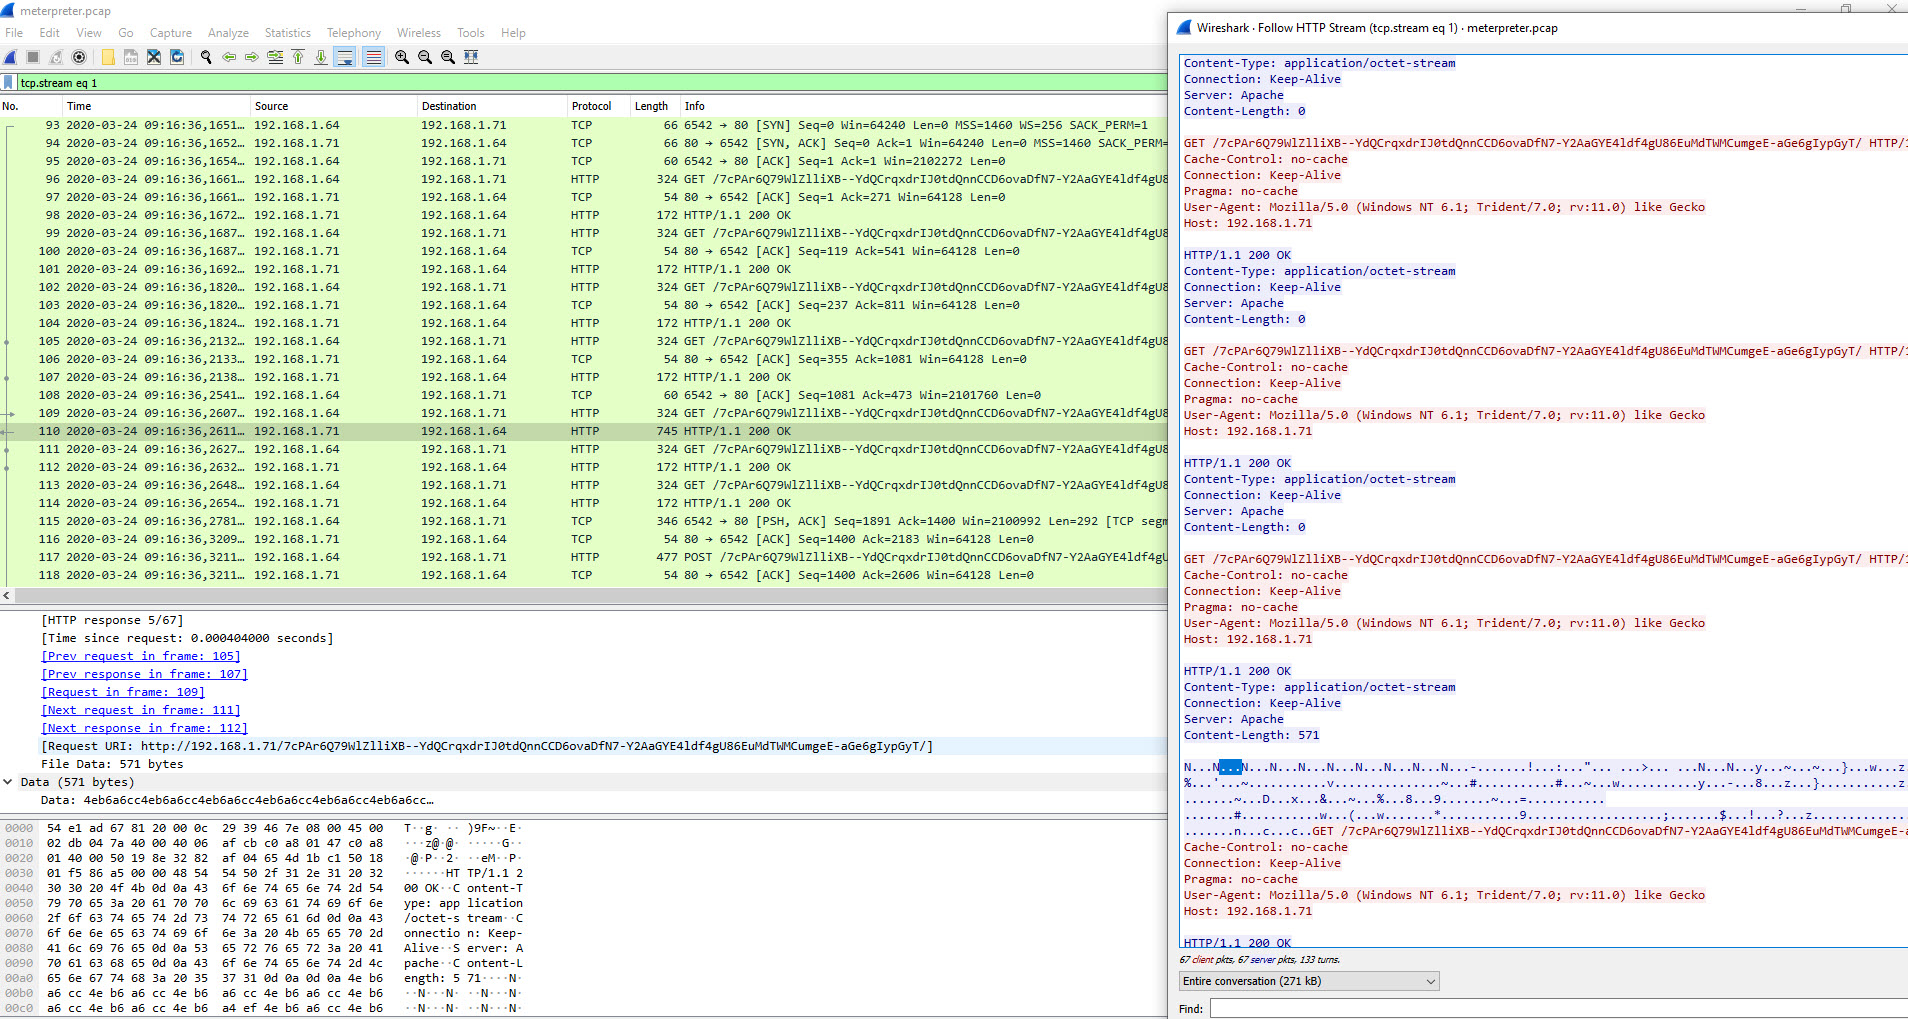Click Wireshark icon in Follow HTTP Stream title
Screen dimensions: 1908x1019
(1184, 28)
